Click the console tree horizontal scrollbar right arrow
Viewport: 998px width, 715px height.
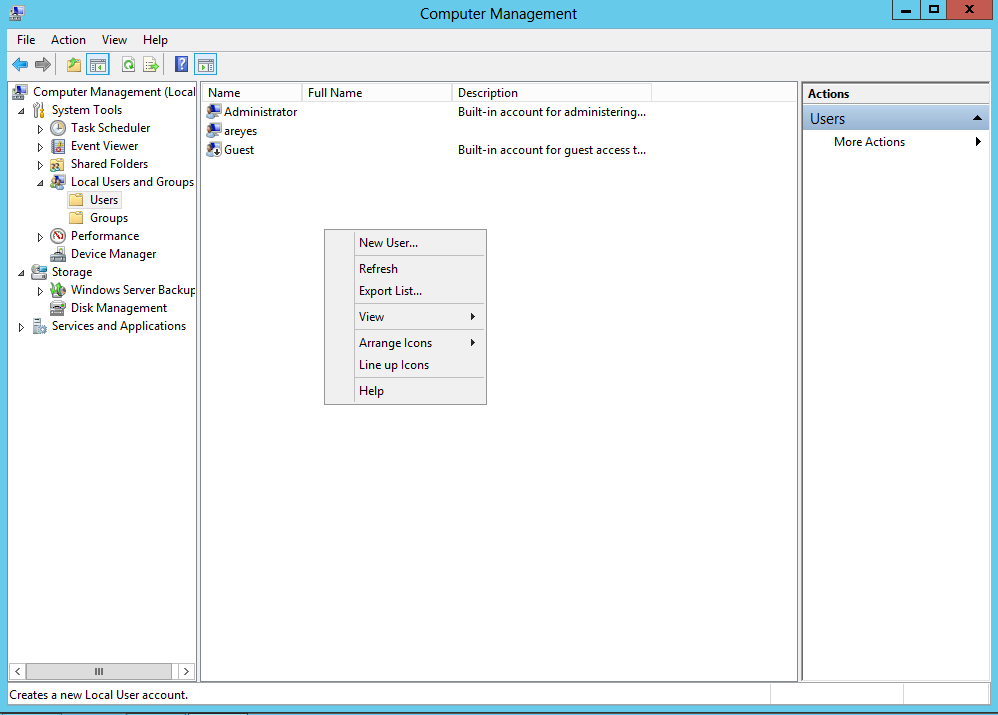tap(186, 672)
